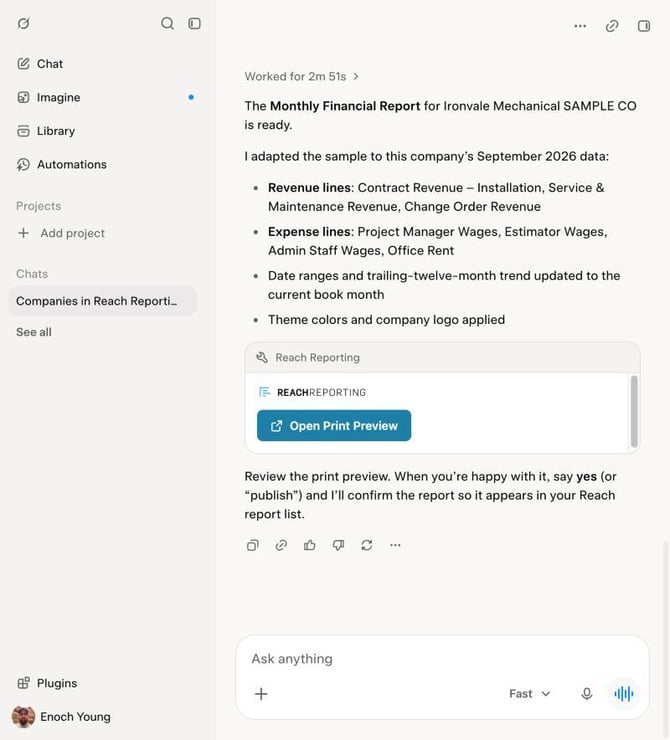Viewport: 670px width, 740px height.
Task: Focus the Ask anything input field
Action: pos(442,659)
